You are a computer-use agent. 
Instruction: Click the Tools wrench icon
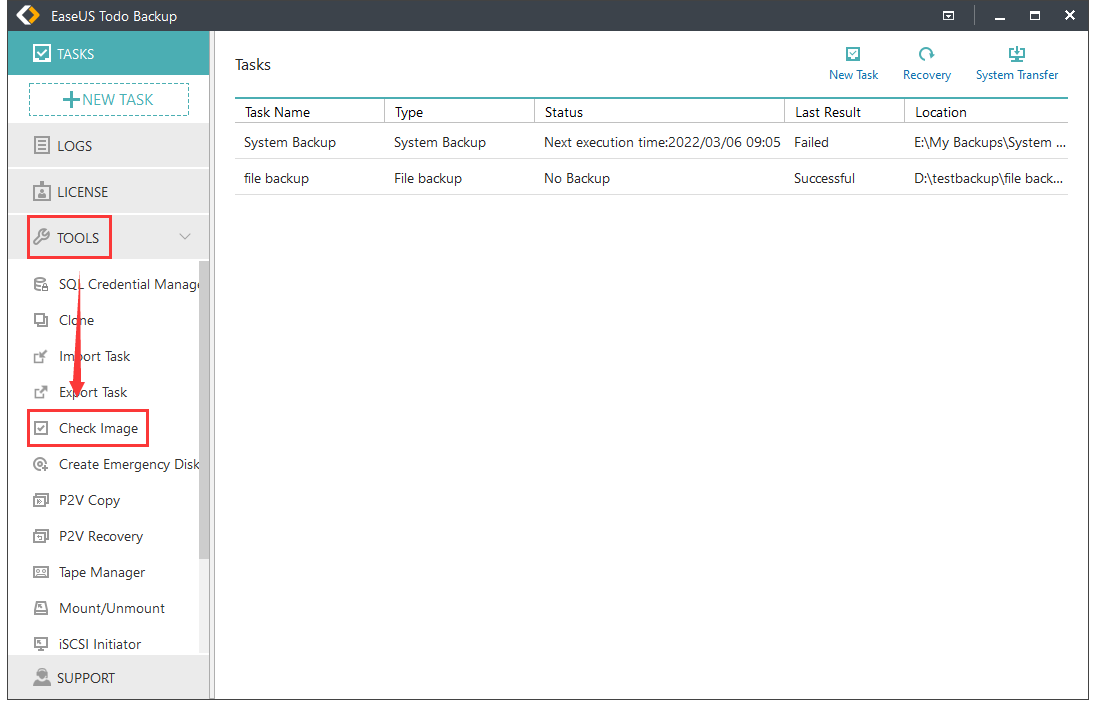[x=42, y=237]
